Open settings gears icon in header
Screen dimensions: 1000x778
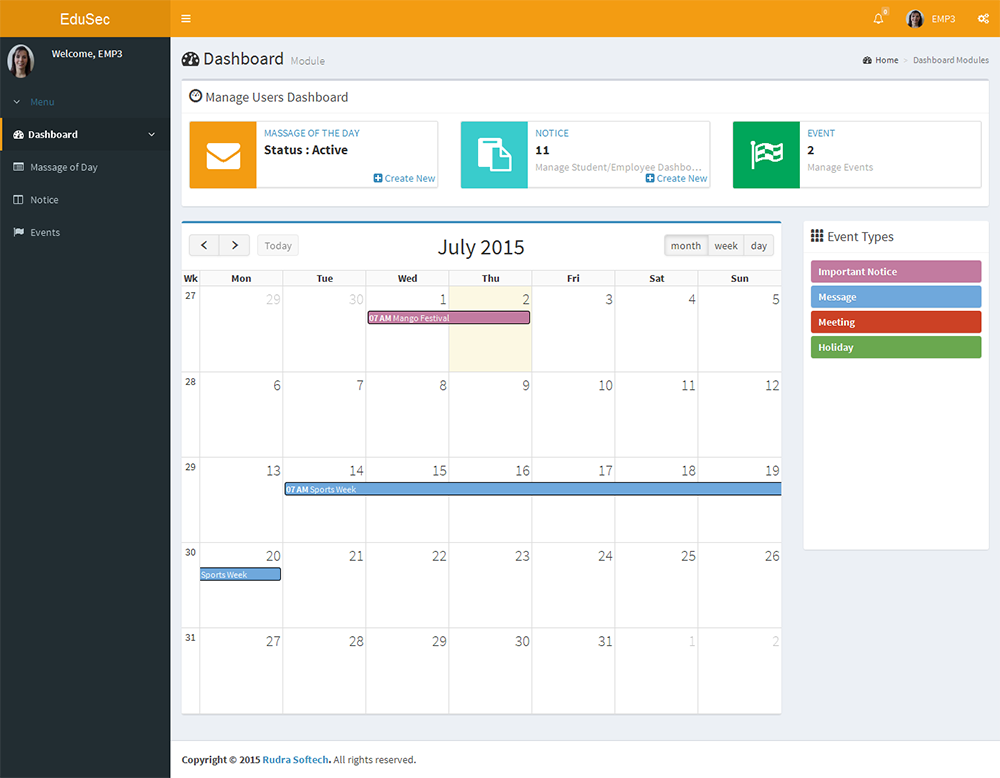coord(983,18)
